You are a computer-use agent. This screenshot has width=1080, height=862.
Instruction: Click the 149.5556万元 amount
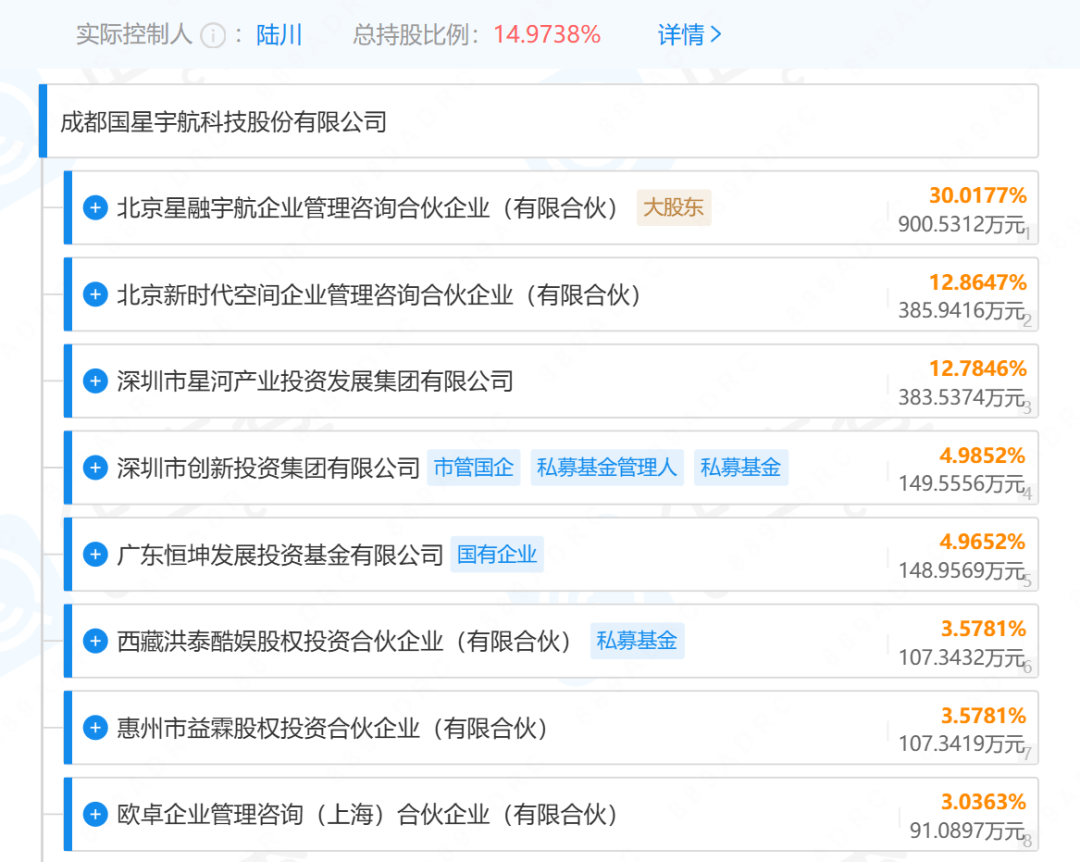pyautogui.click(x=962, y=484)
